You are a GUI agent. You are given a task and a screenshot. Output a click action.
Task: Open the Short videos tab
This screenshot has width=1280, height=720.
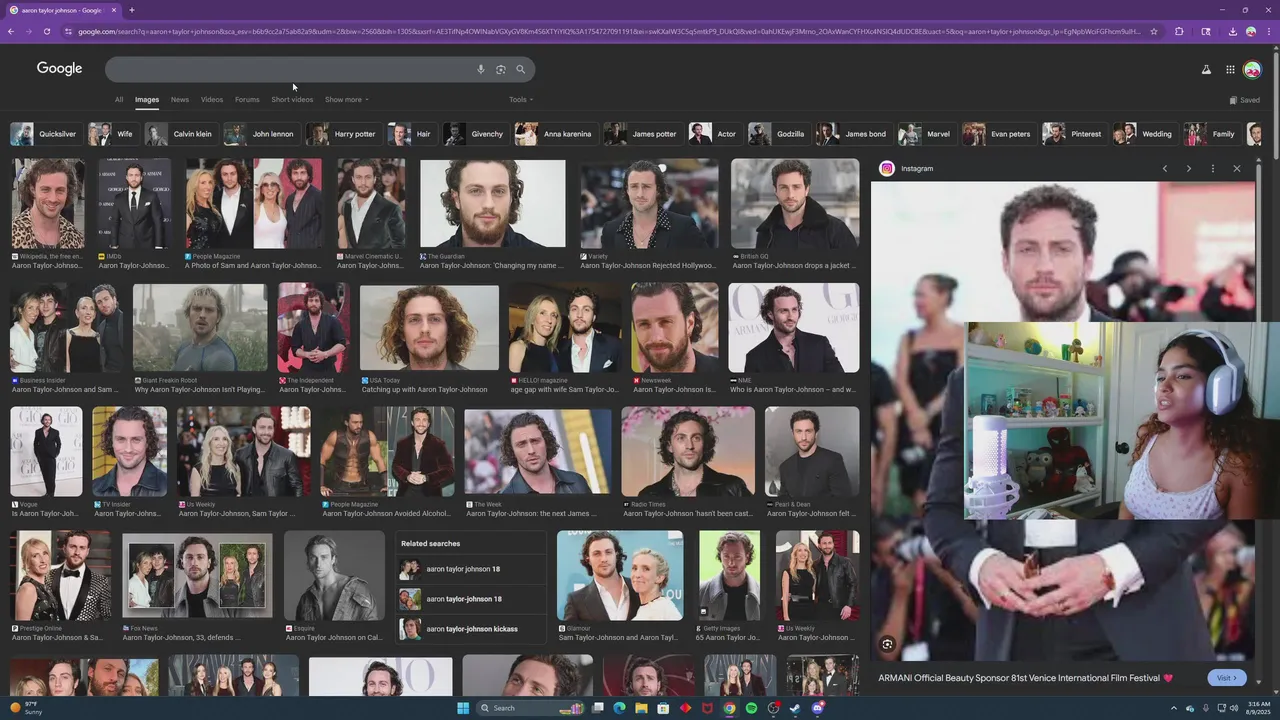(292, 99)
